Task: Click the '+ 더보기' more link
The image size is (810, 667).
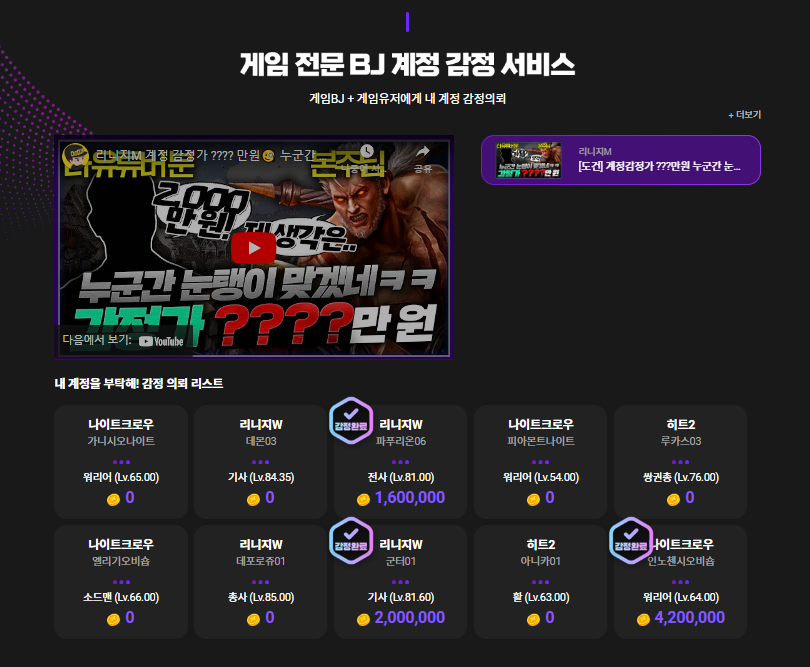Action: (x=744, y=115)
